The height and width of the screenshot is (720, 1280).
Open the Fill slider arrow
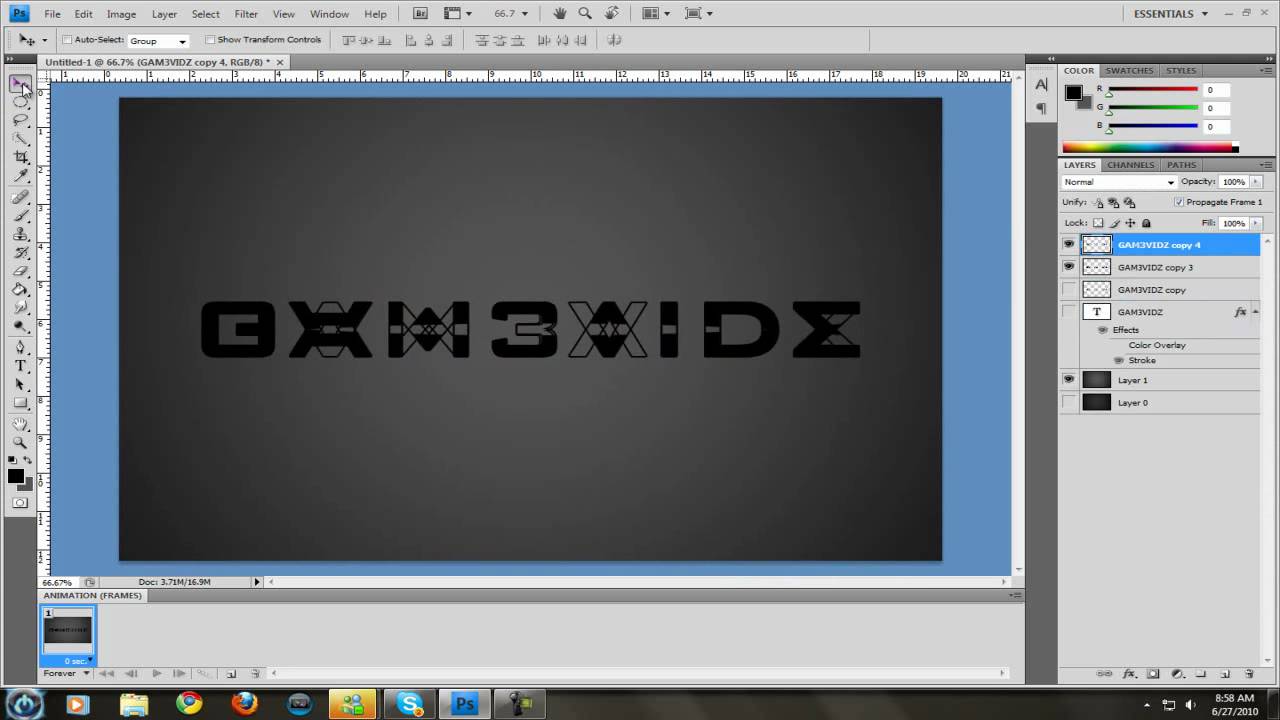[1254, 223]
